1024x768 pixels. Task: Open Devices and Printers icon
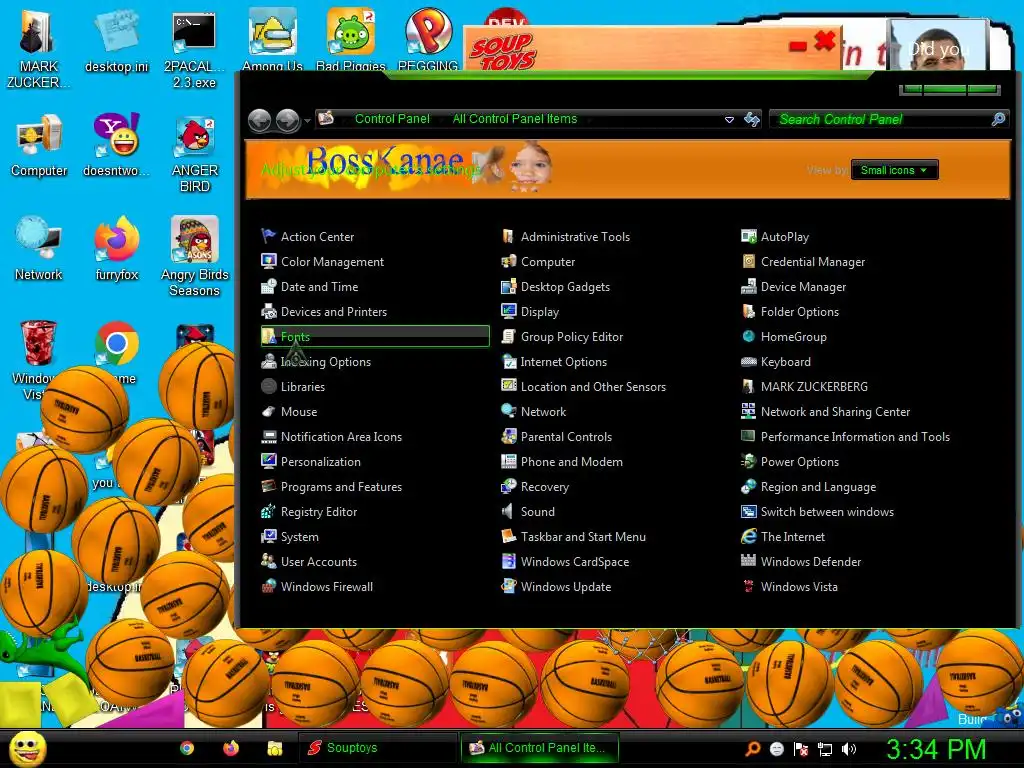click(268, 312)
